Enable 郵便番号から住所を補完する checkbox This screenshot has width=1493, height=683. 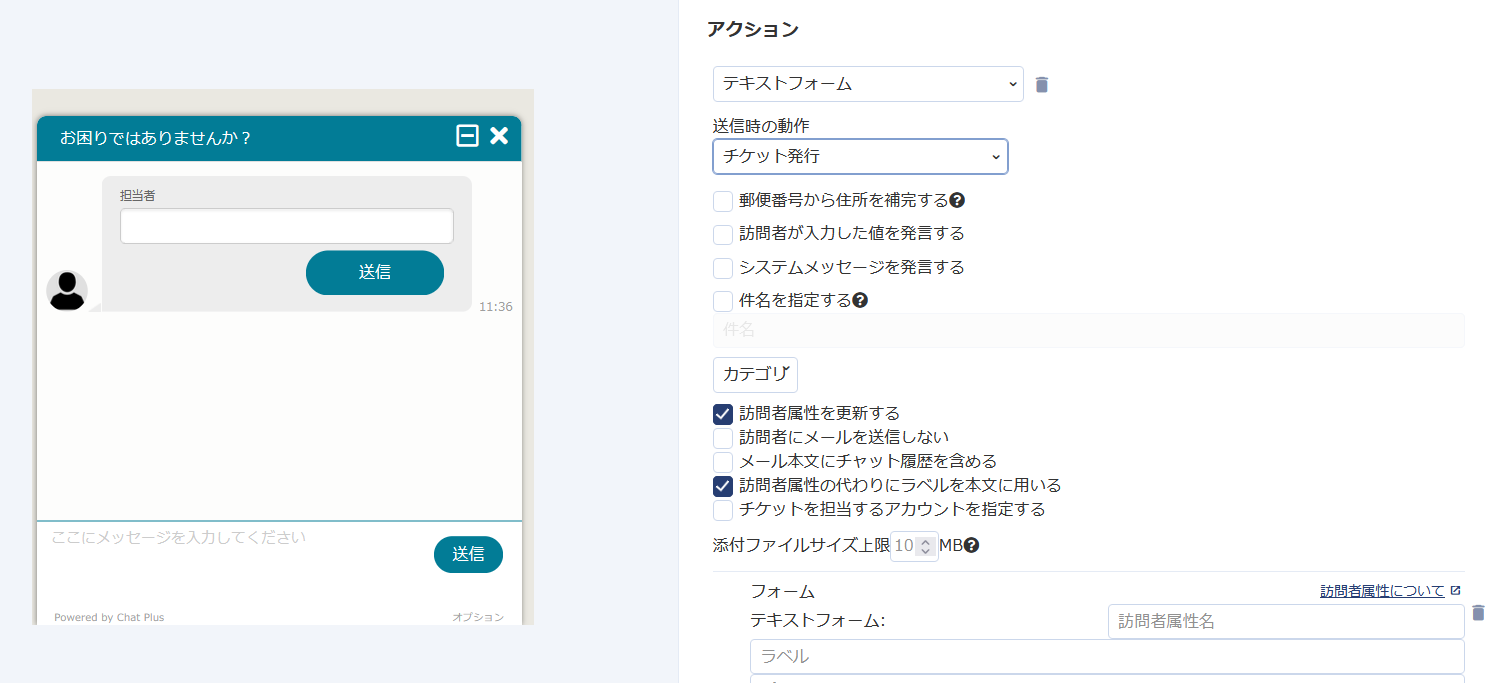(x=723, y=202)
